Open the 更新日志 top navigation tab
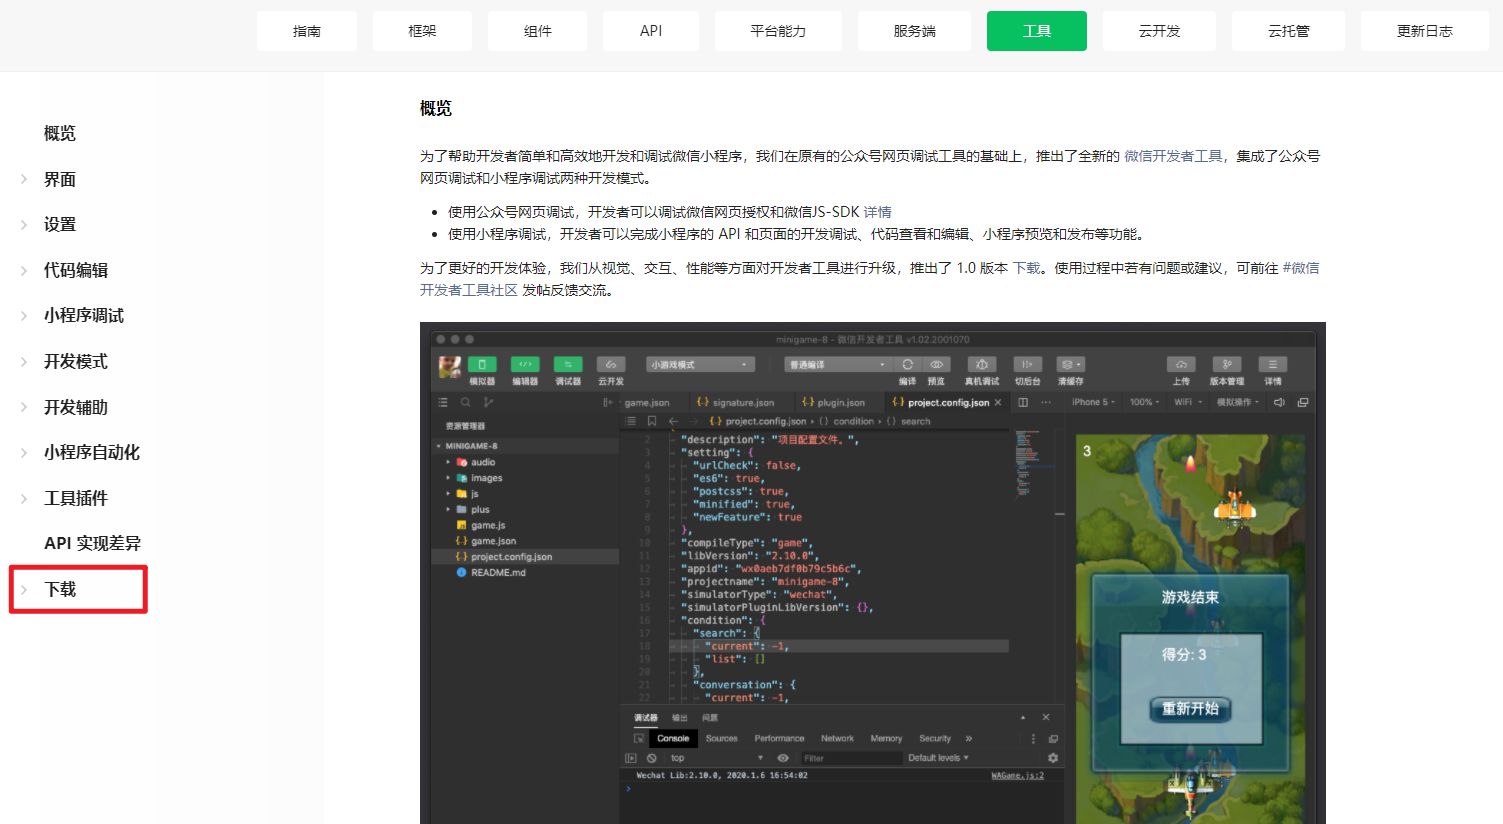Image resolution: width=1503 pixels, height=824 pixels. [x=1424, y=31]
